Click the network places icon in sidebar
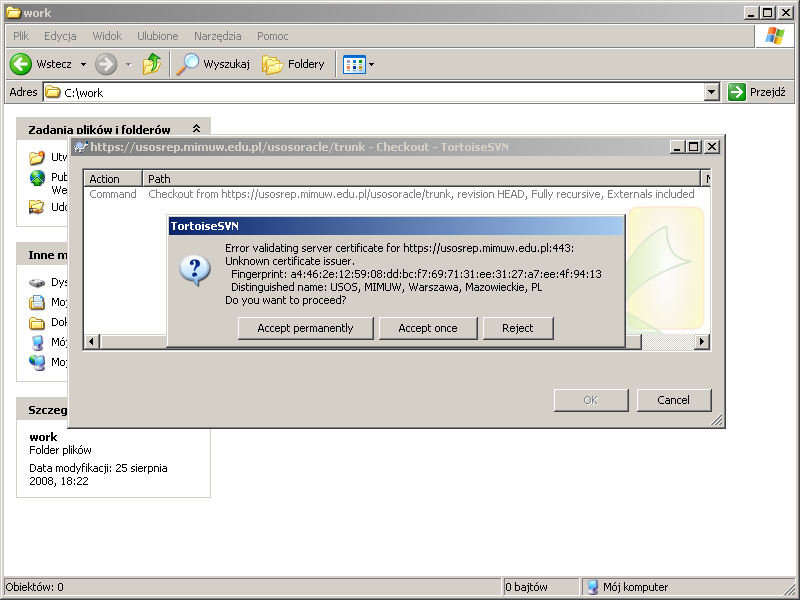The width and height of the screenshot is (800, 600). click(x=37, y=362)
